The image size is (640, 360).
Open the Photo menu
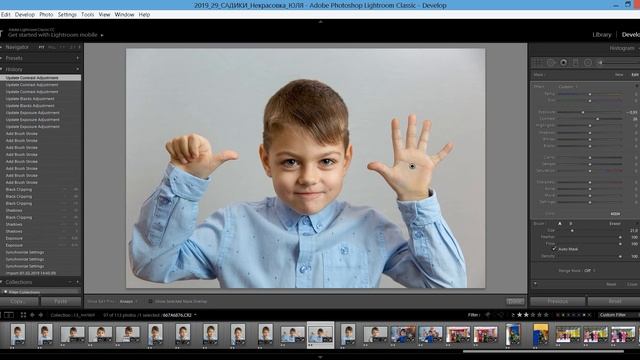coord(46,14)
